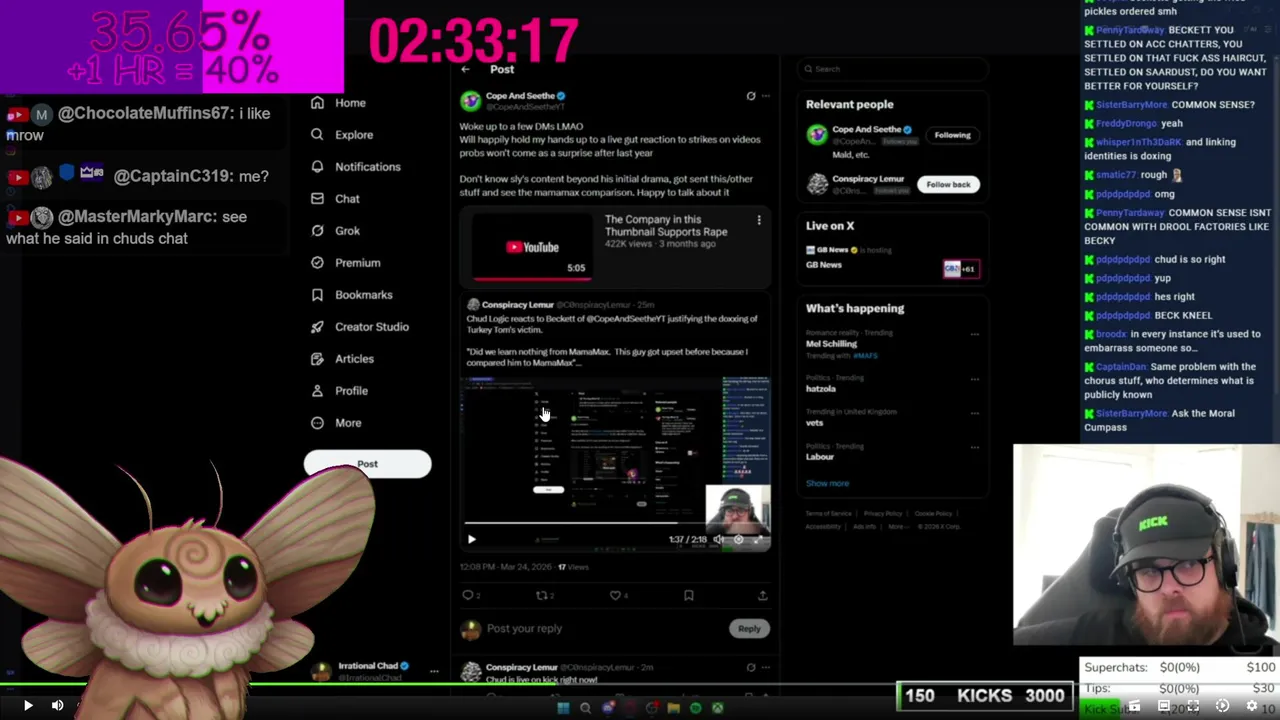Open GB News live thumbnail
1280x720 pixels.
tap(961, 268)
